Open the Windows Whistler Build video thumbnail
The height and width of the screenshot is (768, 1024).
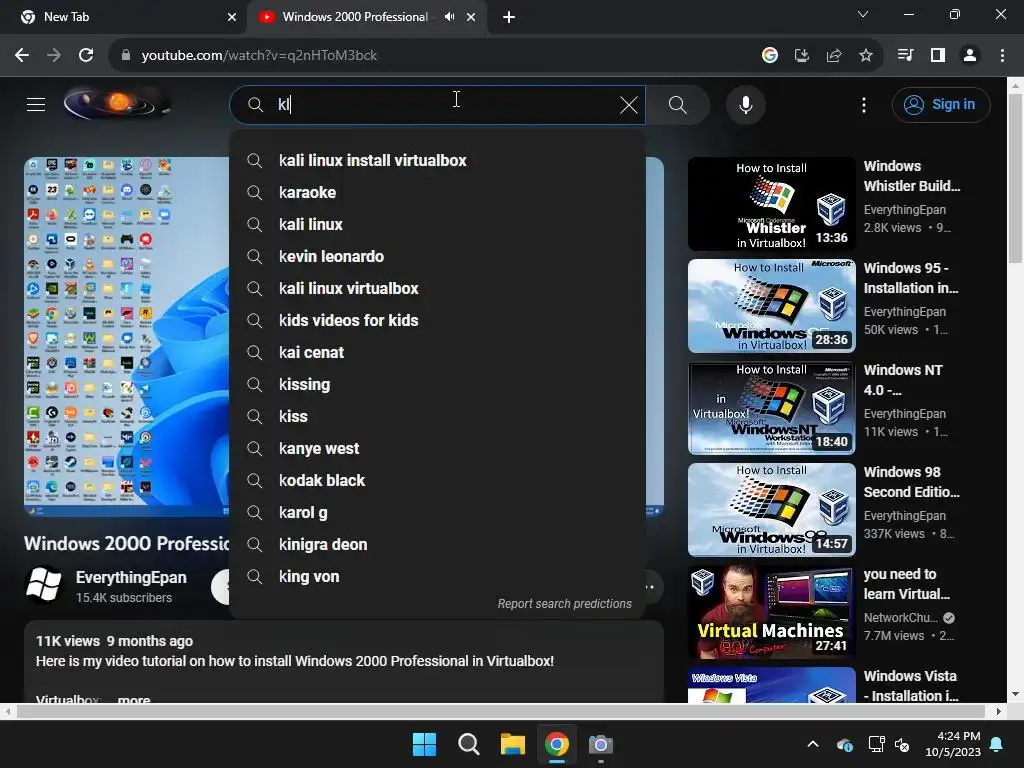tap(771, 204)
